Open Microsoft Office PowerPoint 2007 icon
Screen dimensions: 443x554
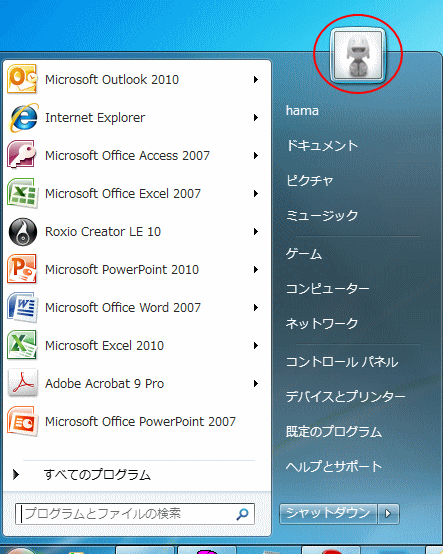point(23,421)
